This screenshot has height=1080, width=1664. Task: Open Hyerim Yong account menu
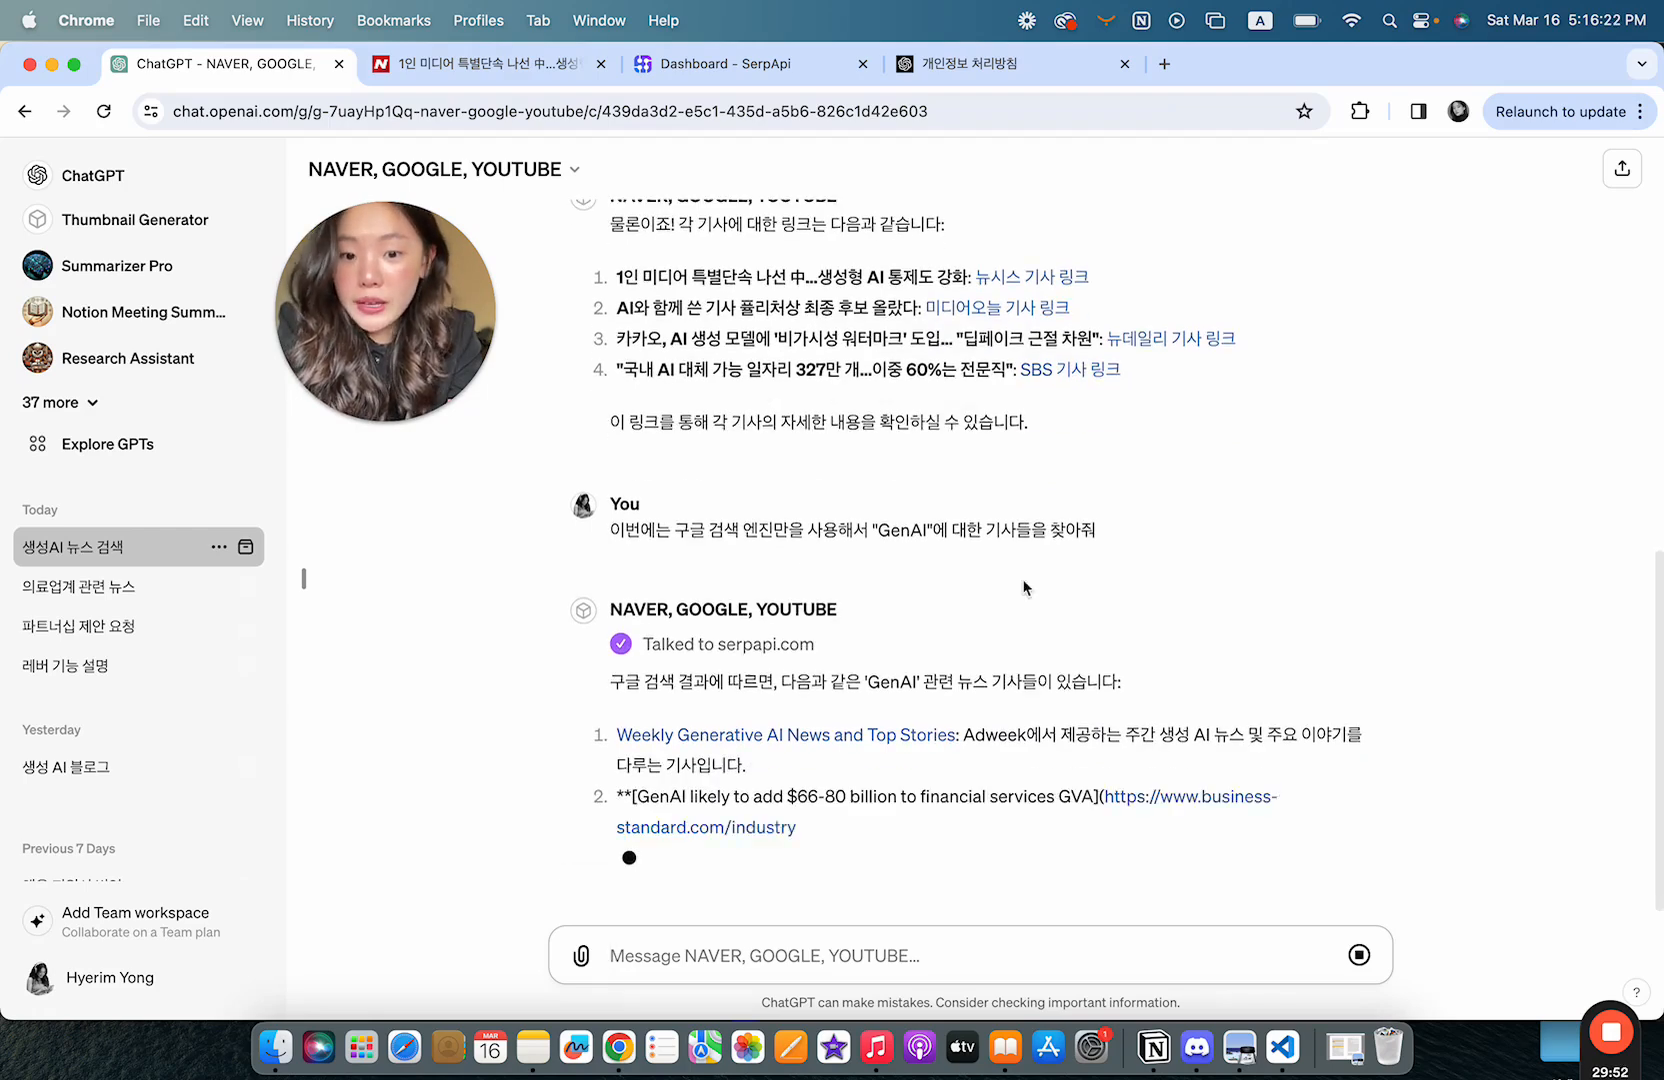tap(138, 978)
